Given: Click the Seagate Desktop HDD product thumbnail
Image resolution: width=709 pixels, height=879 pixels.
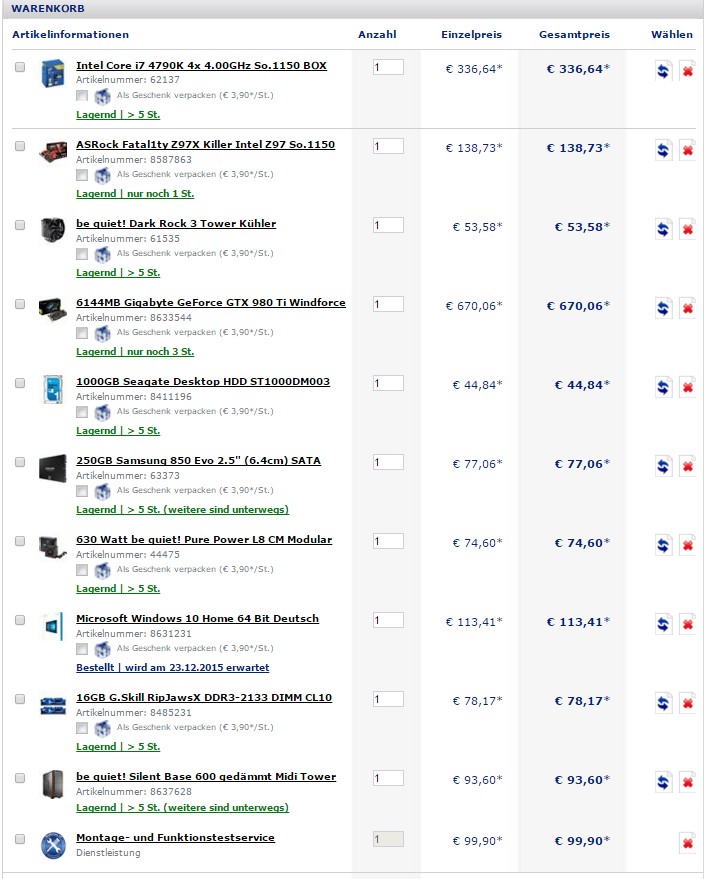Looking at the screenshot, I should [x=52, y=388].
